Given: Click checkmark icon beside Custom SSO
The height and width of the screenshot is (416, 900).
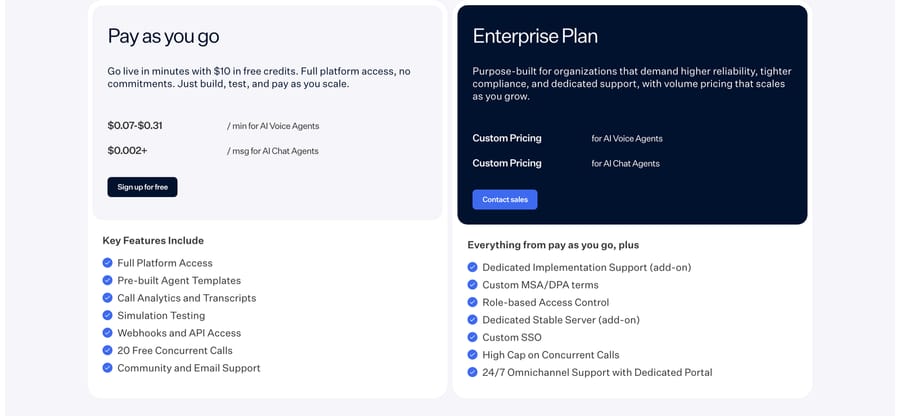Looking at the screenshot, I should [x=472, y=337].
